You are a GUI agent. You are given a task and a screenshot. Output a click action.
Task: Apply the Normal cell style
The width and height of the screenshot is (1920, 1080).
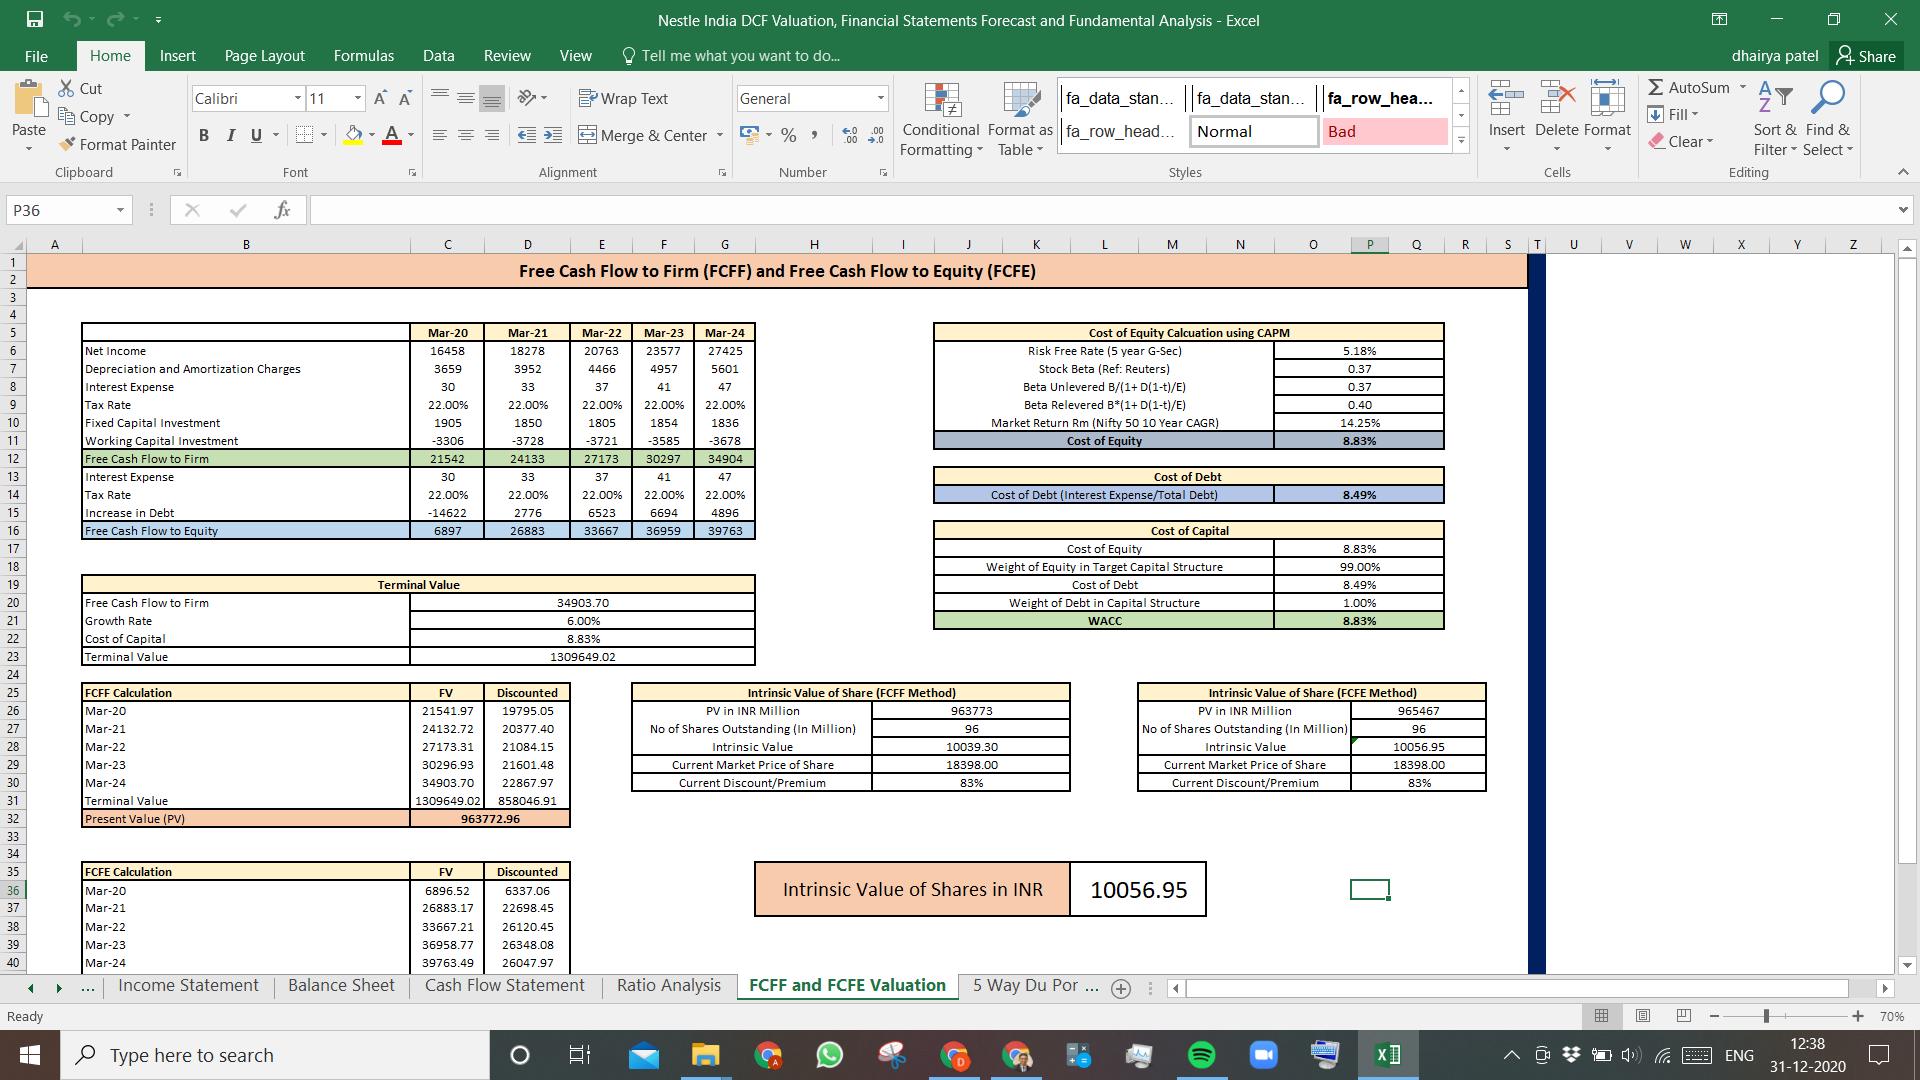pos(1254,131)
